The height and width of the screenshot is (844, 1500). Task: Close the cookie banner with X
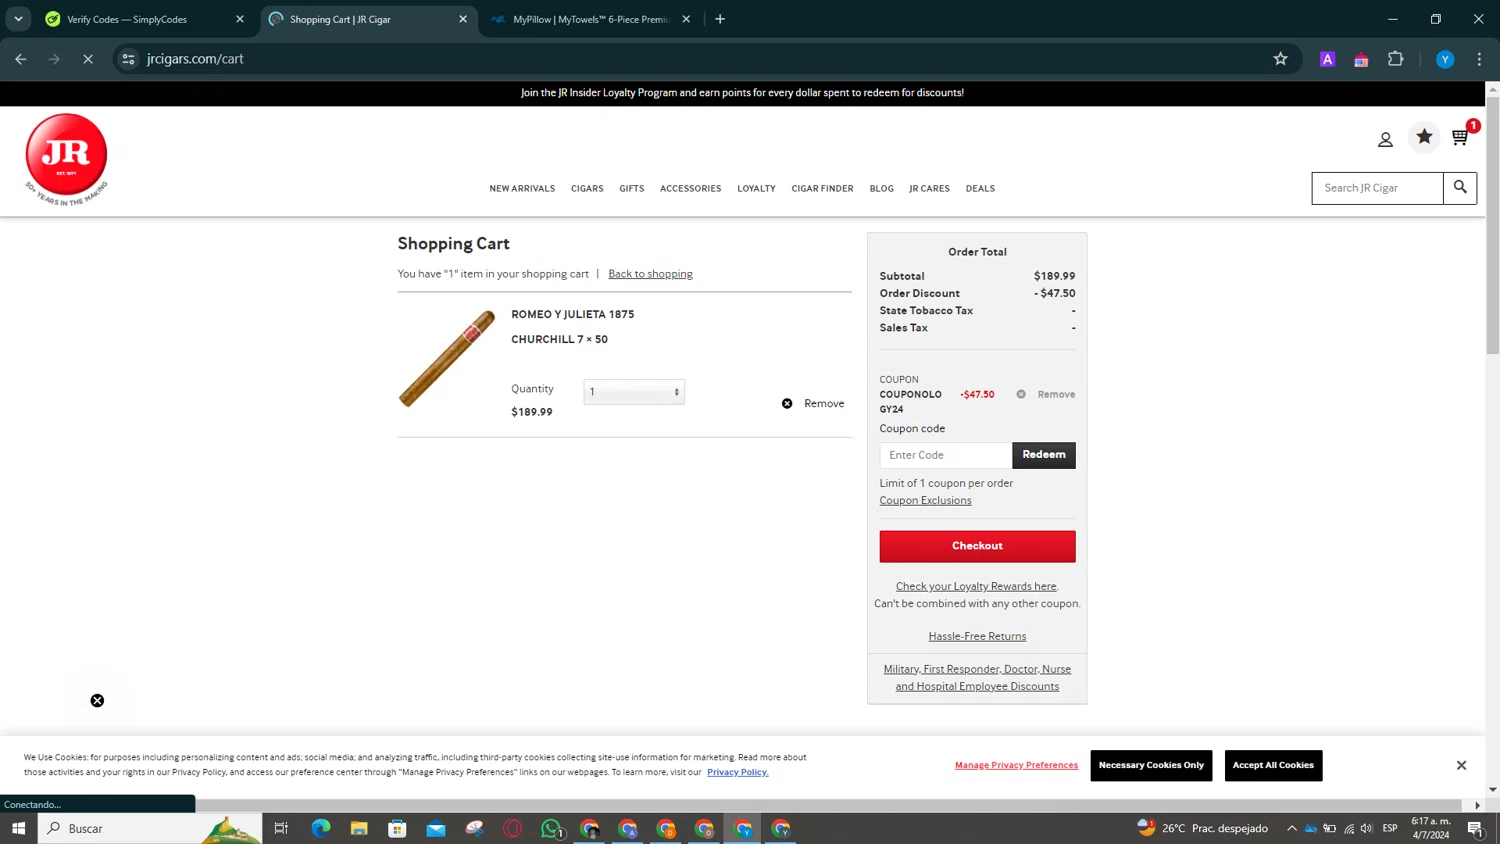tap(1461, 765)
